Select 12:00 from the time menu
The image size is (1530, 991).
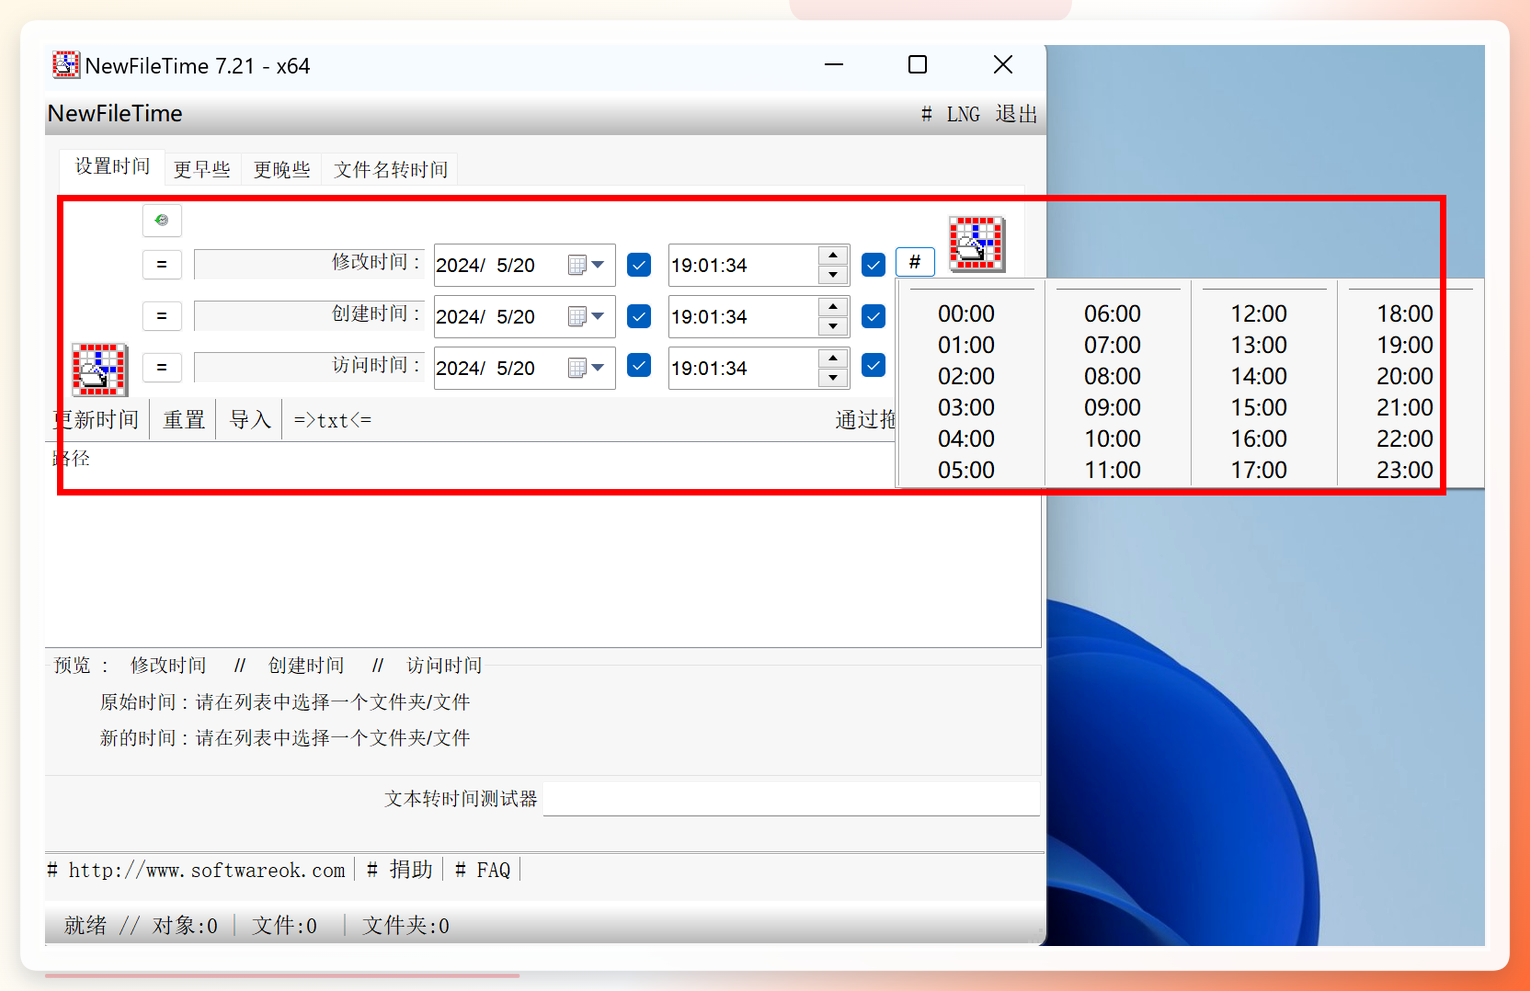coord(1258,314)
